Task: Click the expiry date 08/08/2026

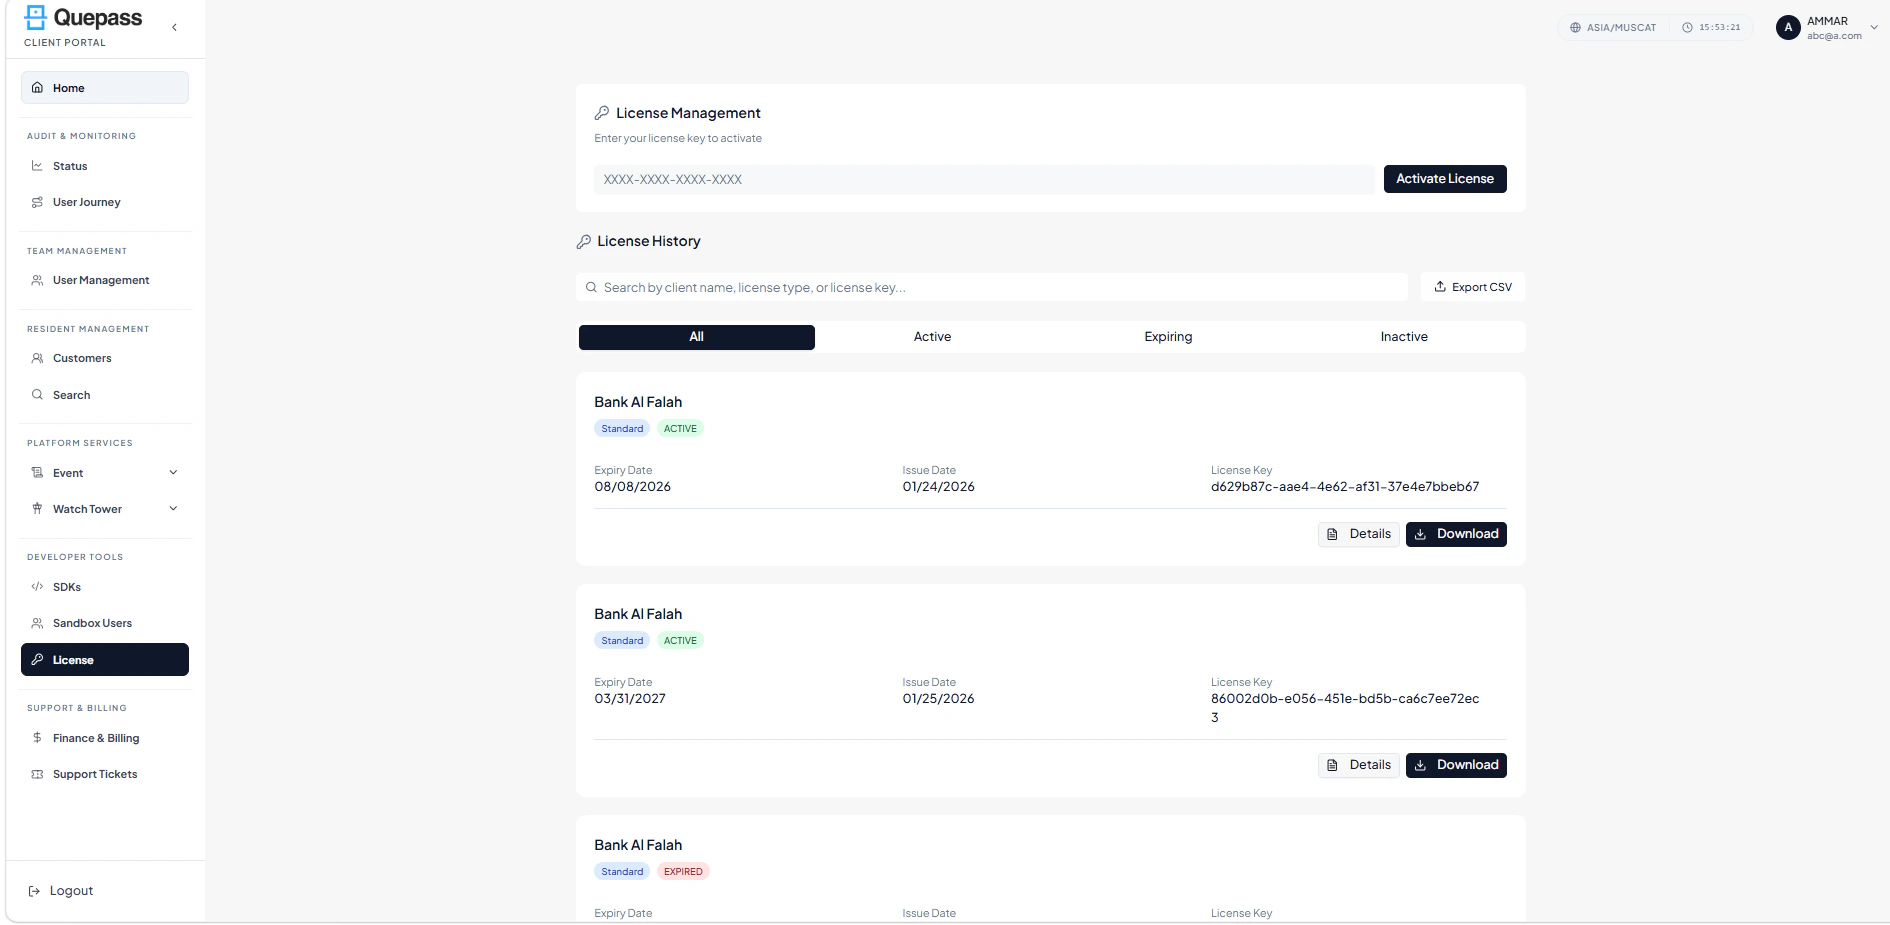Action: pyautogui.click(x=633, y=487)
